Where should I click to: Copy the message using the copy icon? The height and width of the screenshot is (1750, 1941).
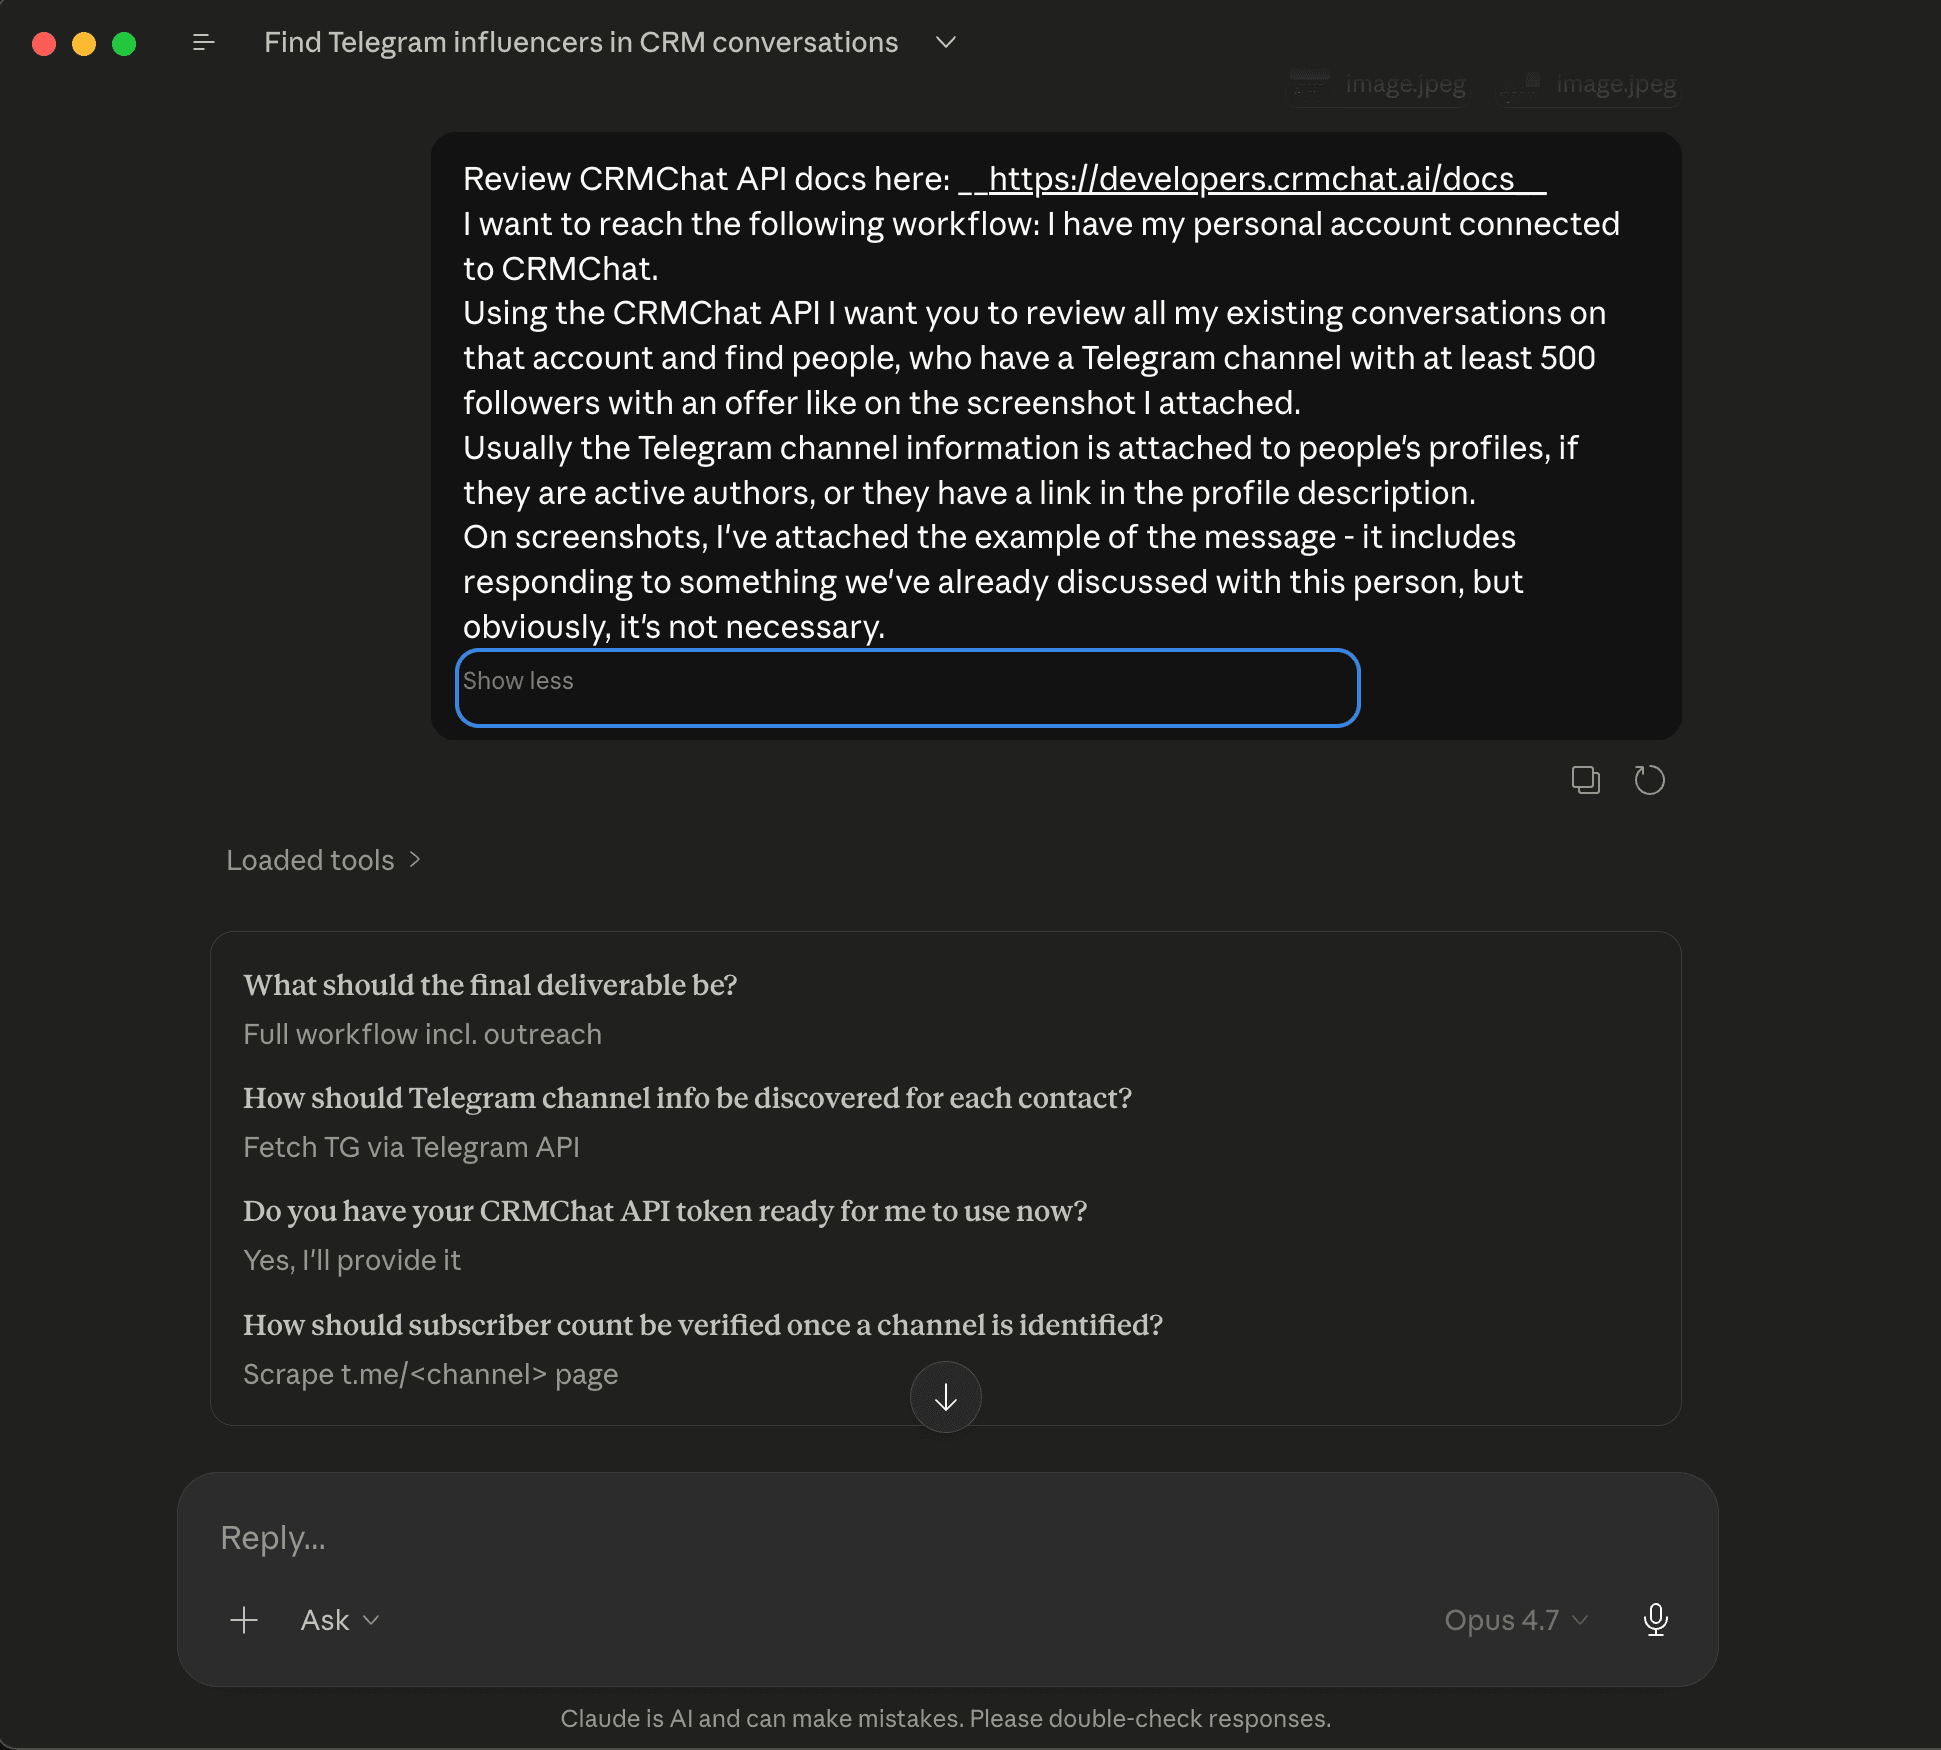(1585, 780)
